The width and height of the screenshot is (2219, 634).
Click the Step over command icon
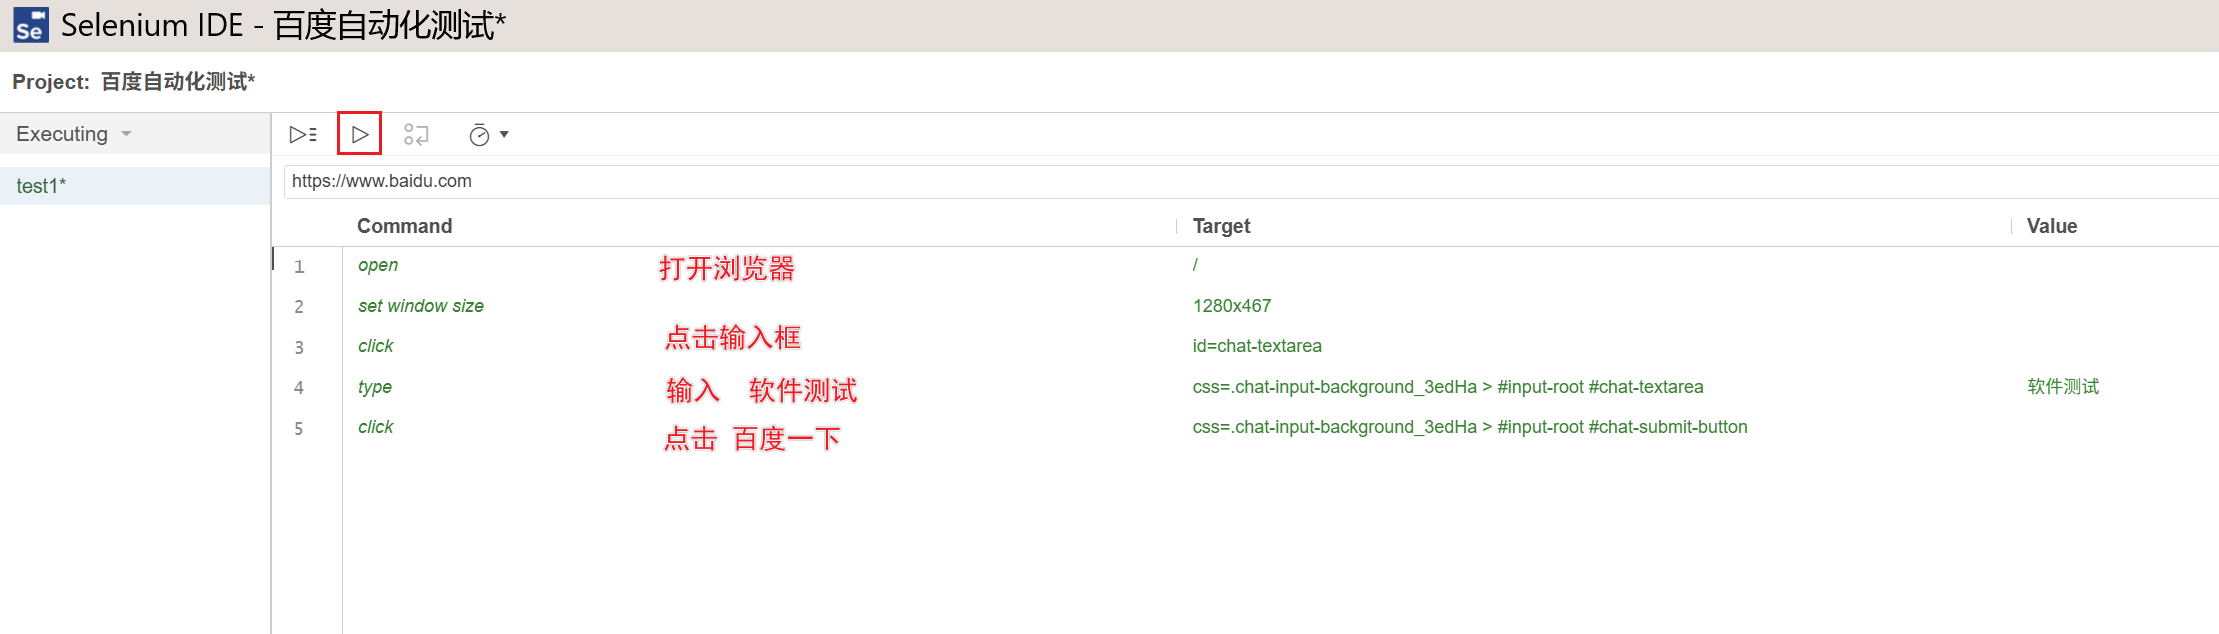pyautogui.click(x=416, y=134)
